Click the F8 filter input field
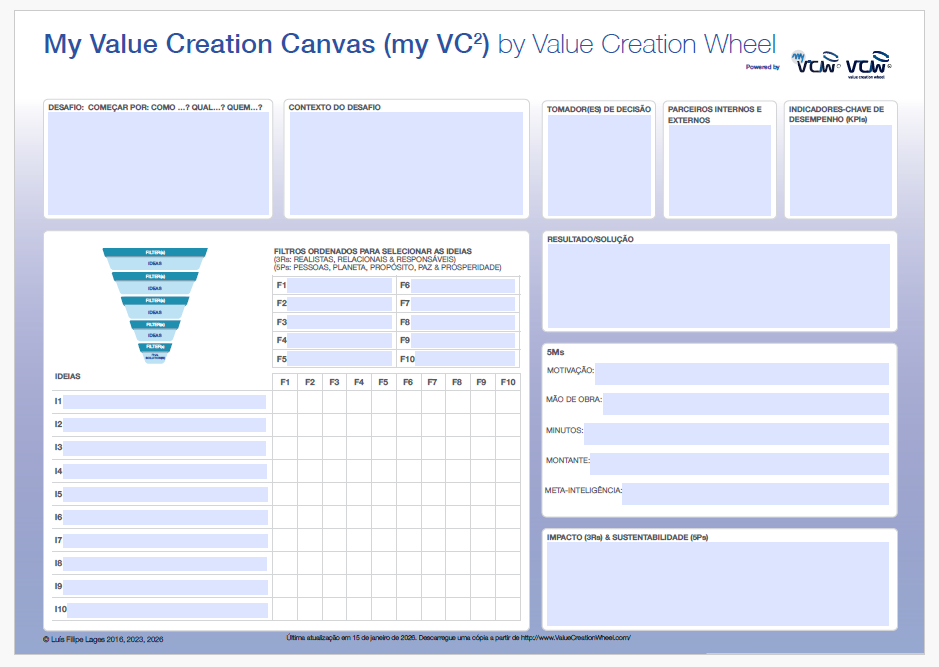The width and height of the screenshot is (939, 667). [x=463, y=322]
